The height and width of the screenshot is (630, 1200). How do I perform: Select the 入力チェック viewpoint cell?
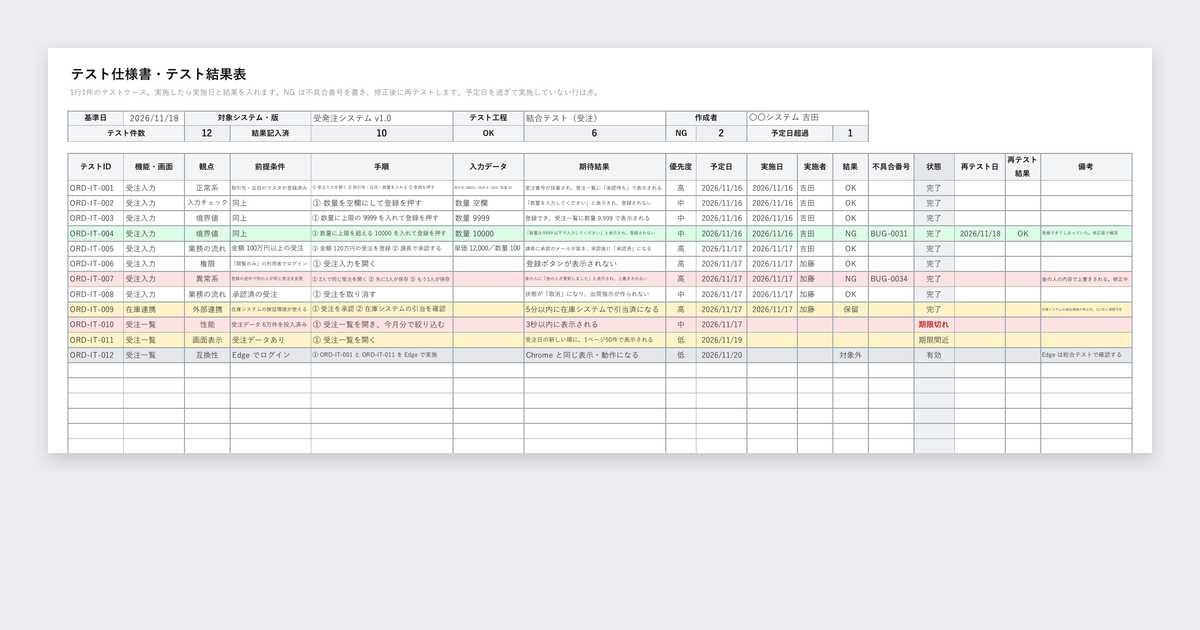pos(207,203)
